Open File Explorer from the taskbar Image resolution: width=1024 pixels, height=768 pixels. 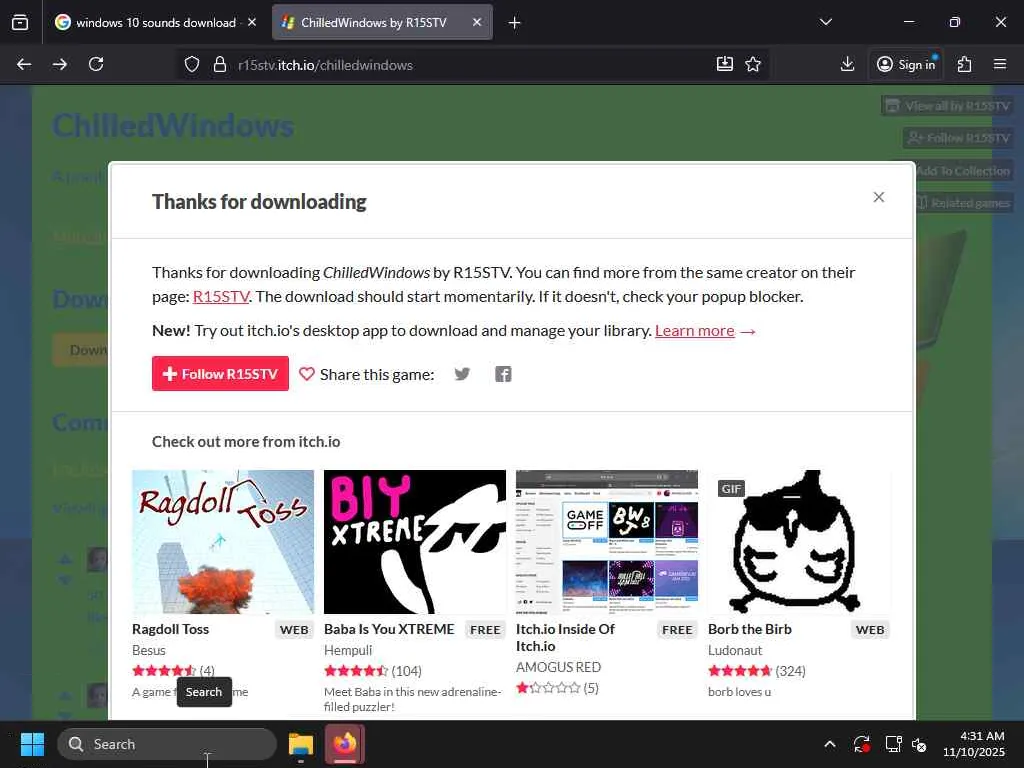click(301, 744)
